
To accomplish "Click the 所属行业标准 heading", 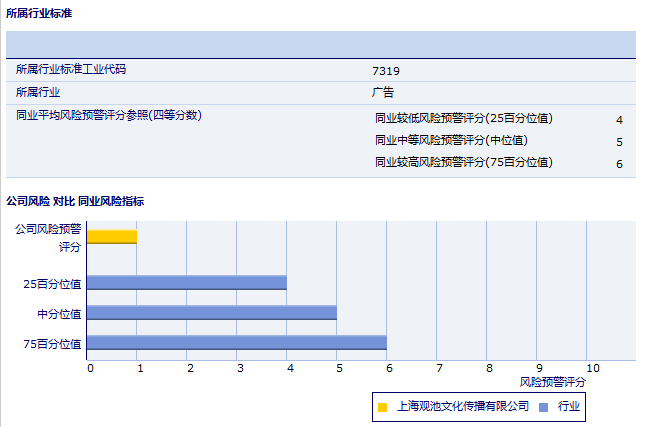I will click(39, 14).
